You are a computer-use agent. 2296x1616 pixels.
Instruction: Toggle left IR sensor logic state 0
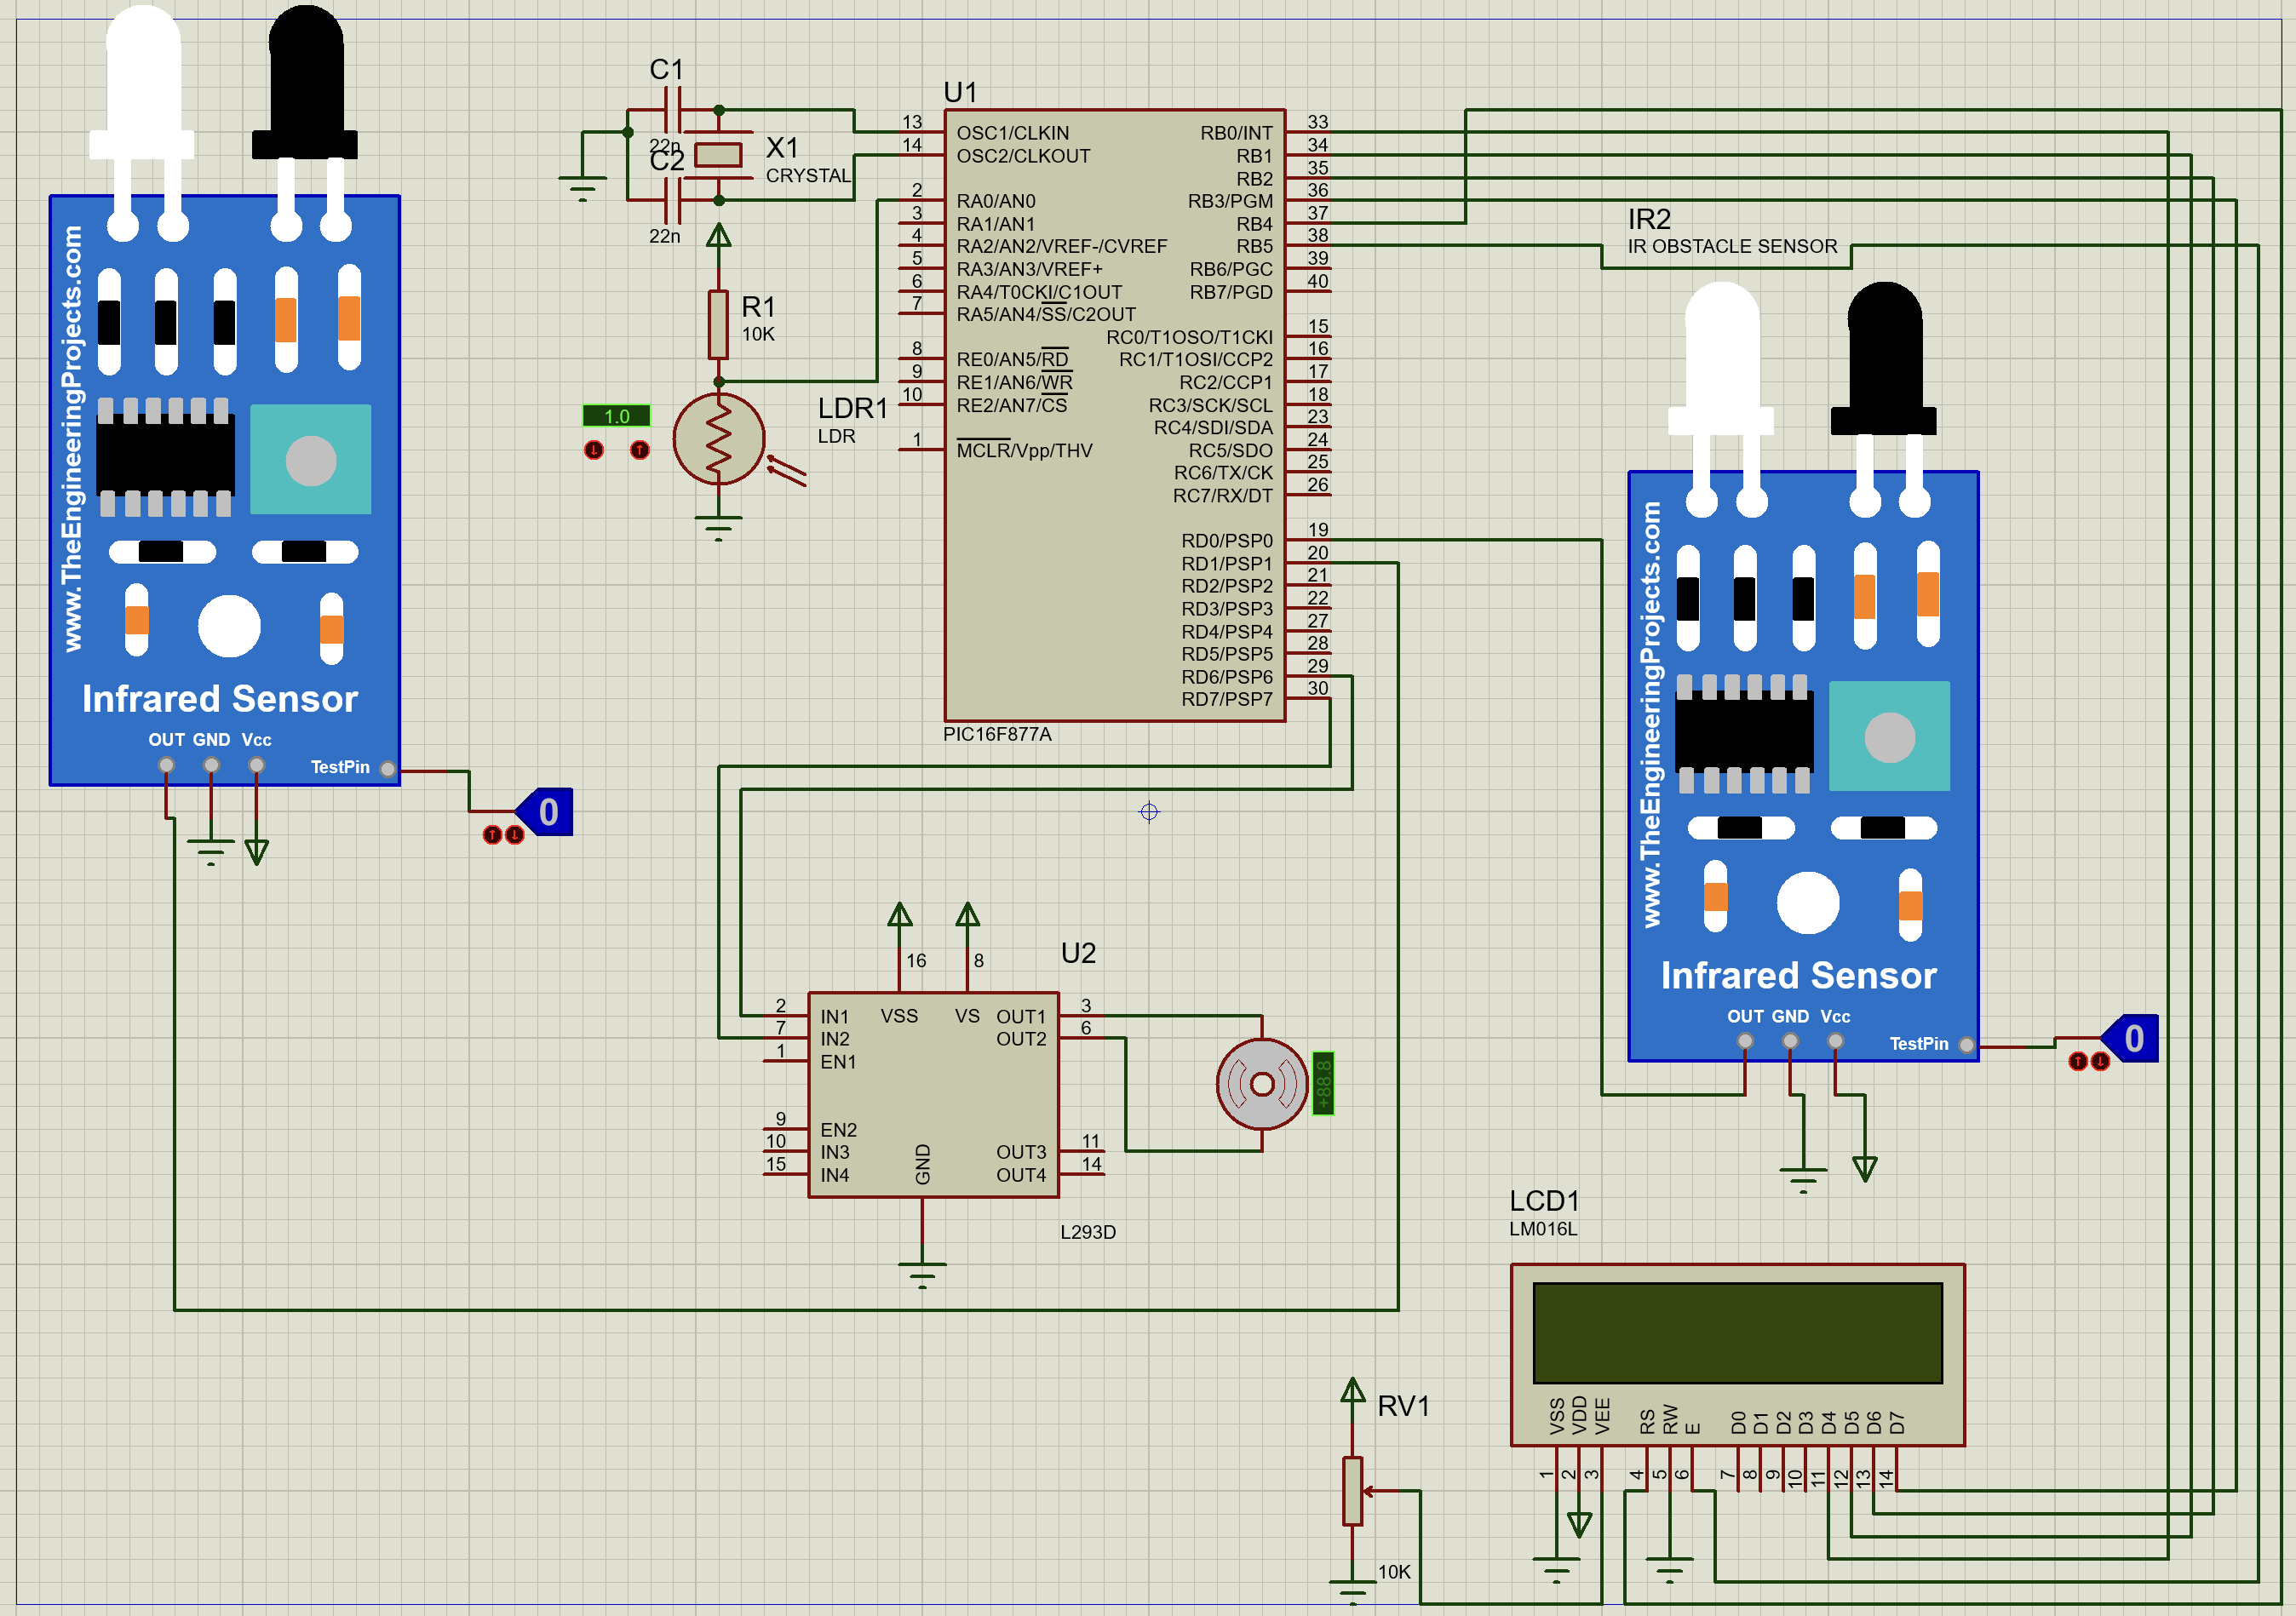point(548,812)
